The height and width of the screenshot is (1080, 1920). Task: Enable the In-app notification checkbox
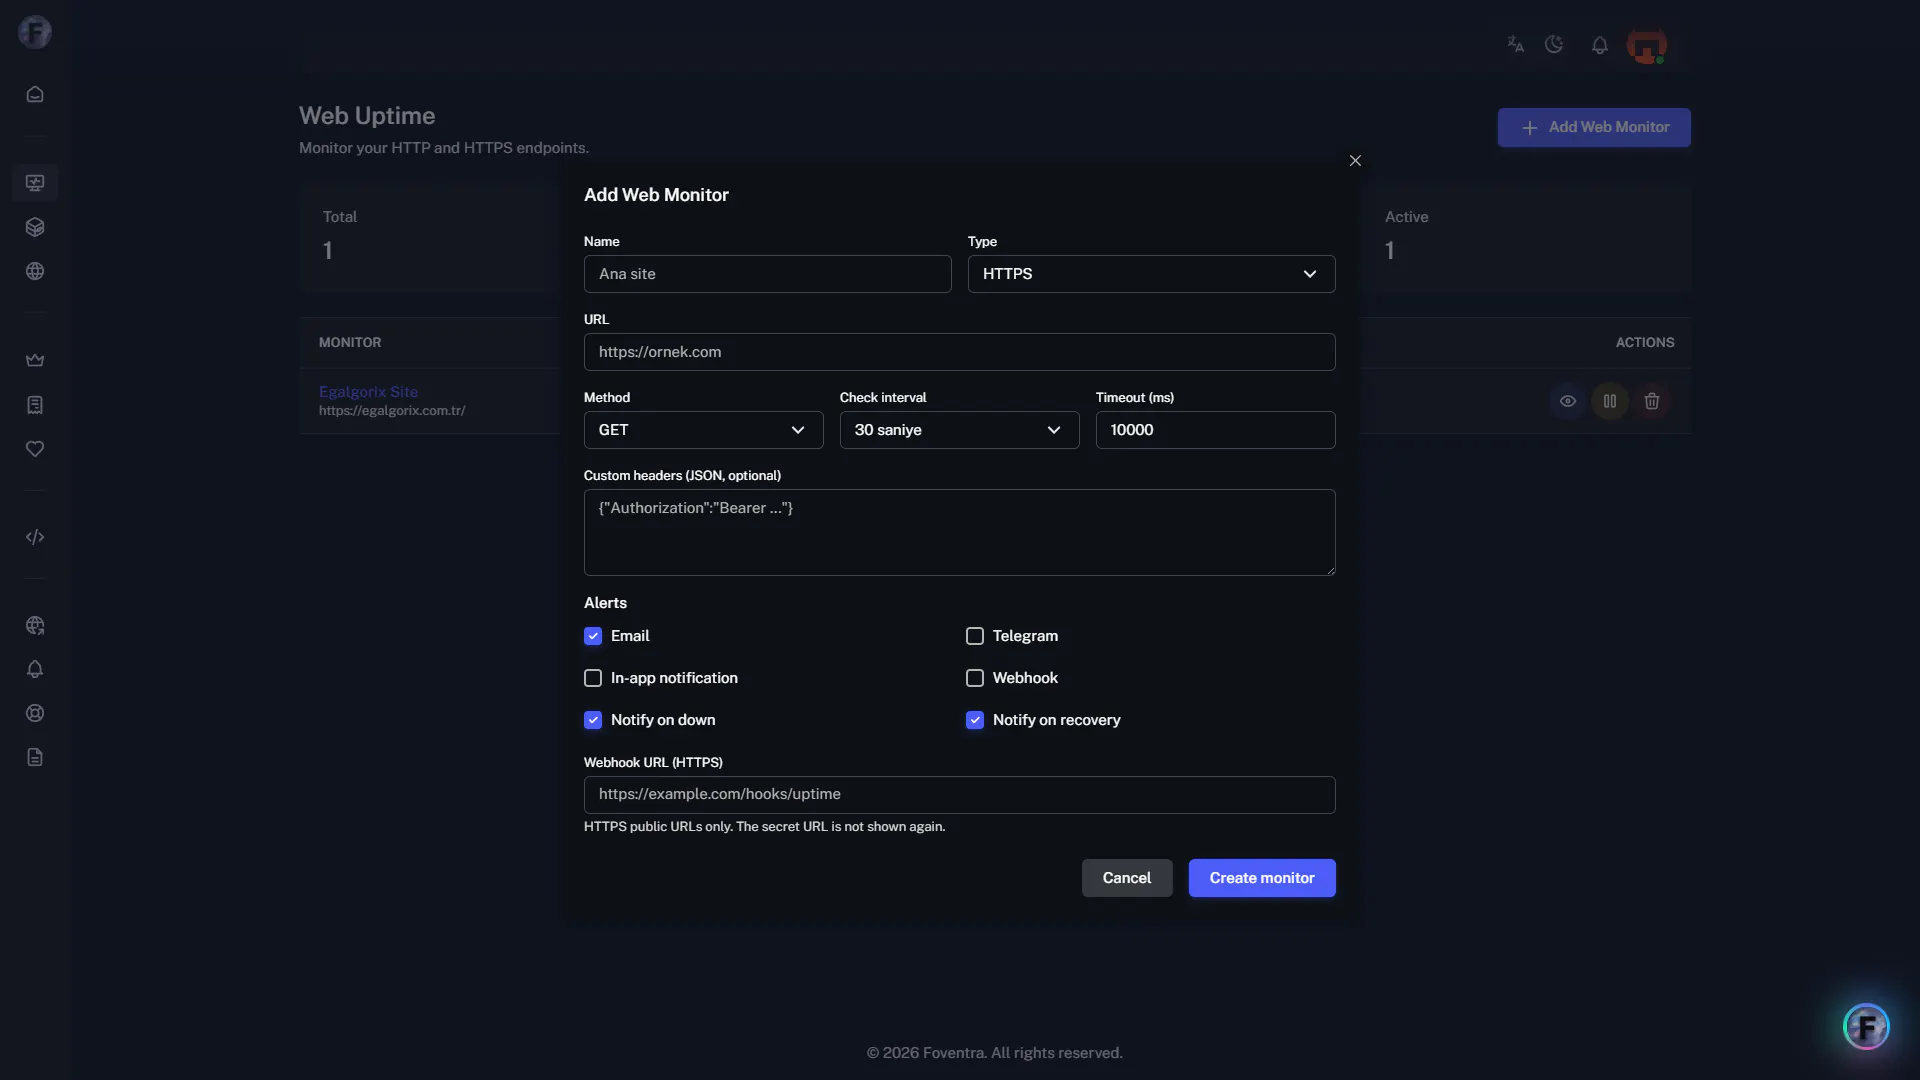593,678
